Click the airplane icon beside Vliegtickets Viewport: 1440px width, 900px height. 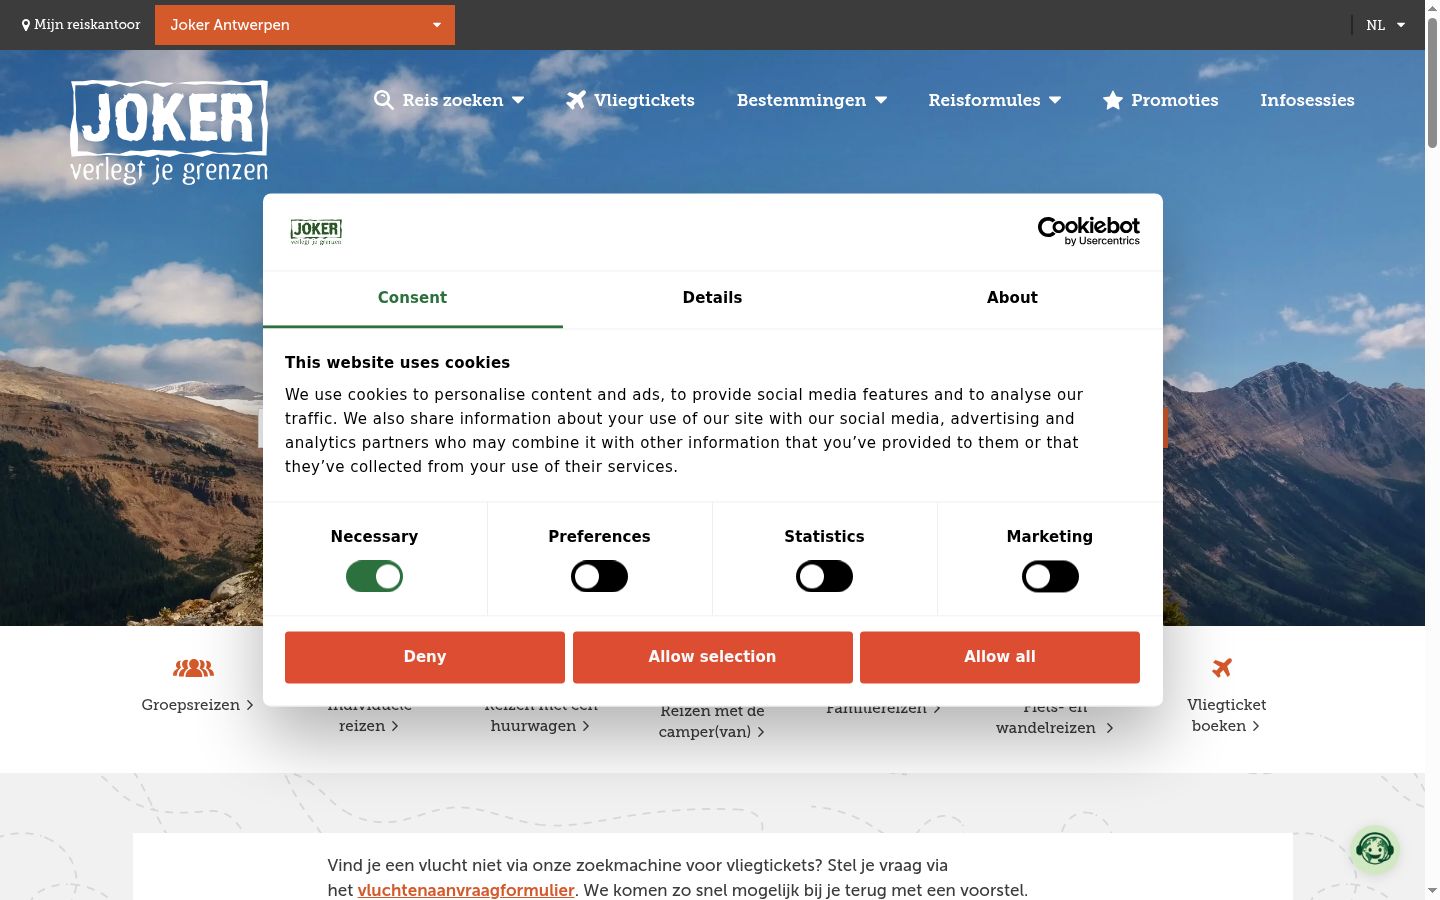tap(576, 100)
